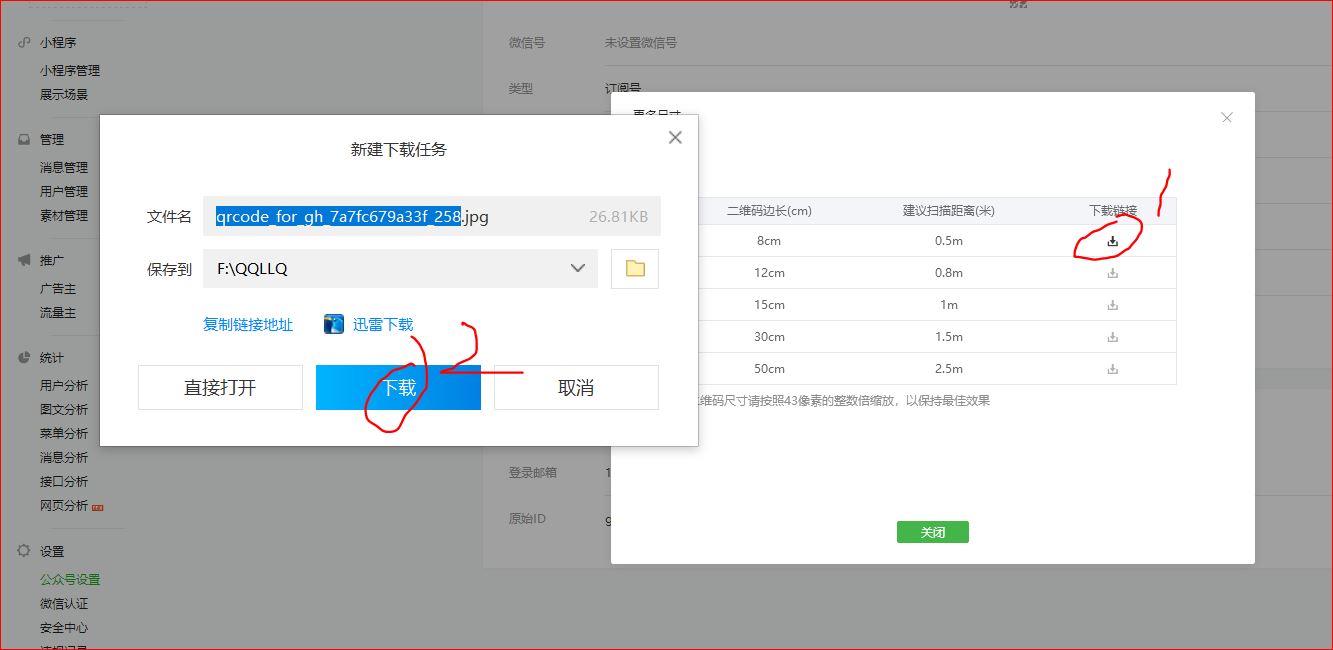This screenshot has height=650, width=1333.
Task: Click the 15cm cell in the size table
Action: 770,305
